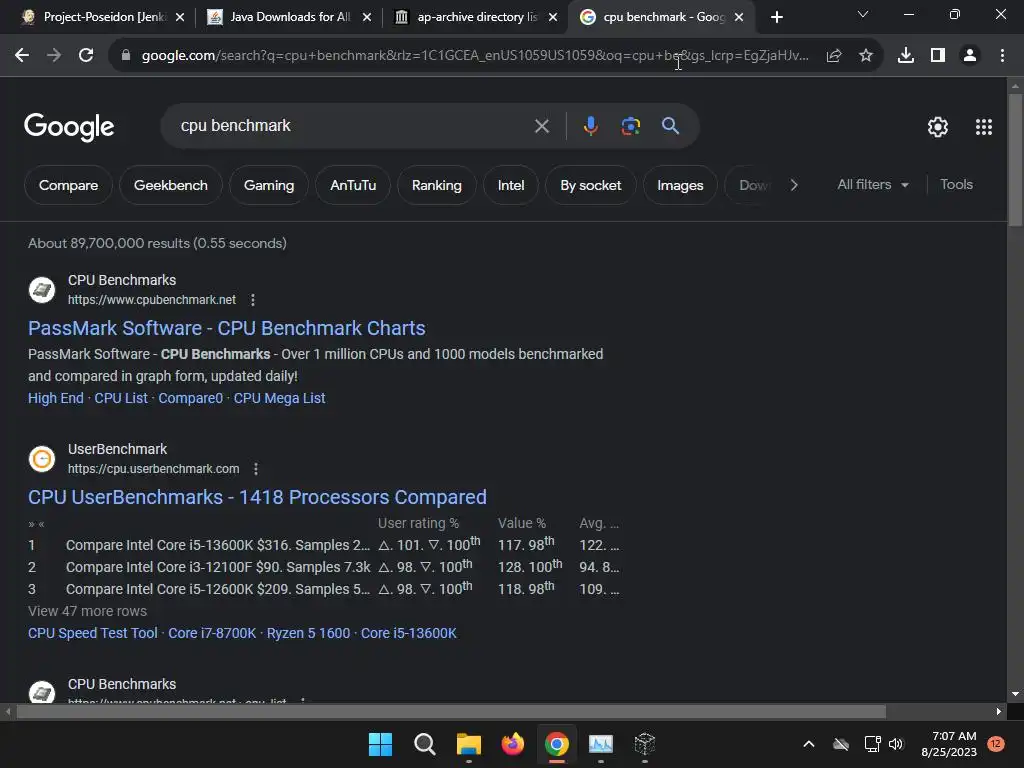Select the Geekbench filter chip
Viewport: 1024px width, 768px height.
point(170,185)
